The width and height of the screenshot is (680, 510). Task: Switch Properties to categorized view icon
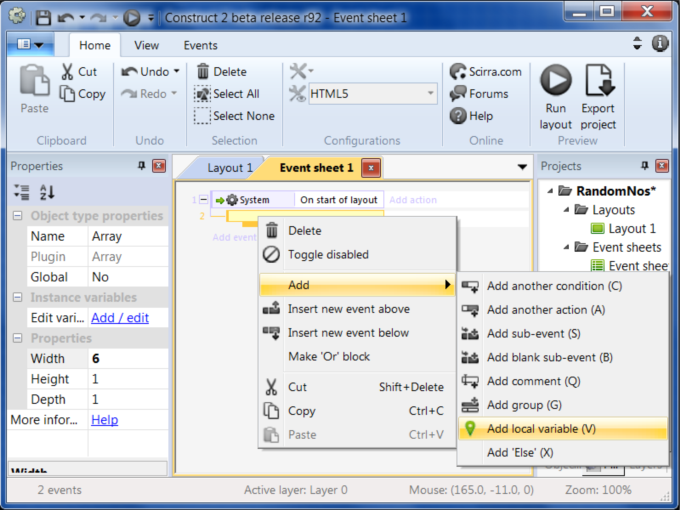point(22,192)
